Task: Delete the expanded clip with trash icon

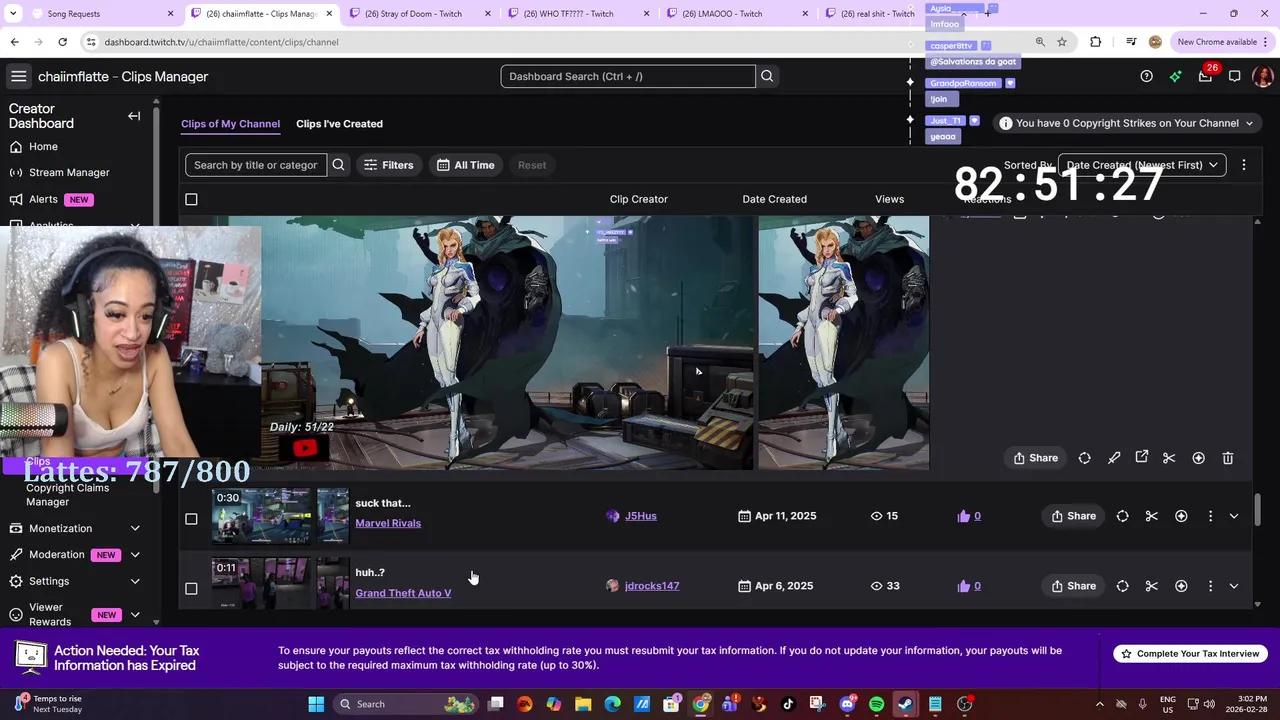Action: (1228, 458)
